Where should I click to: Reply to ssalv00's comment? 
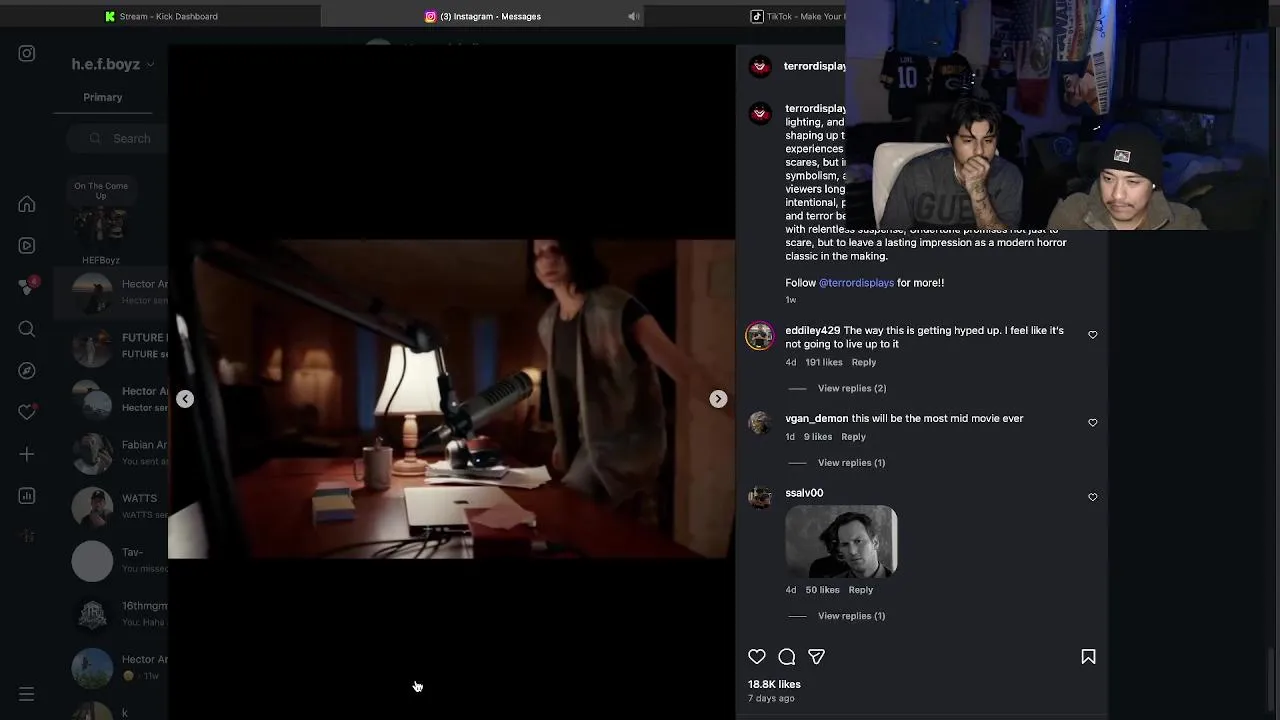[x=860, y=590]
